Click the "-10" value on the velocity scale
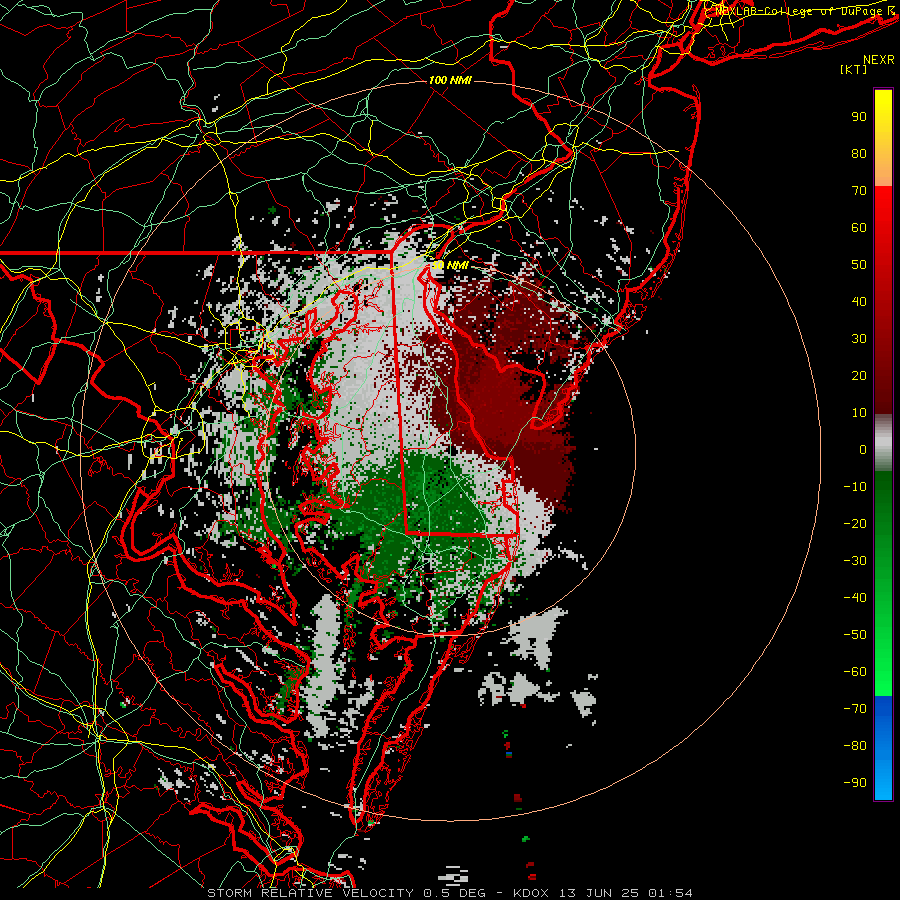Screen dimensions: 900x900 (x=855, y=487)
